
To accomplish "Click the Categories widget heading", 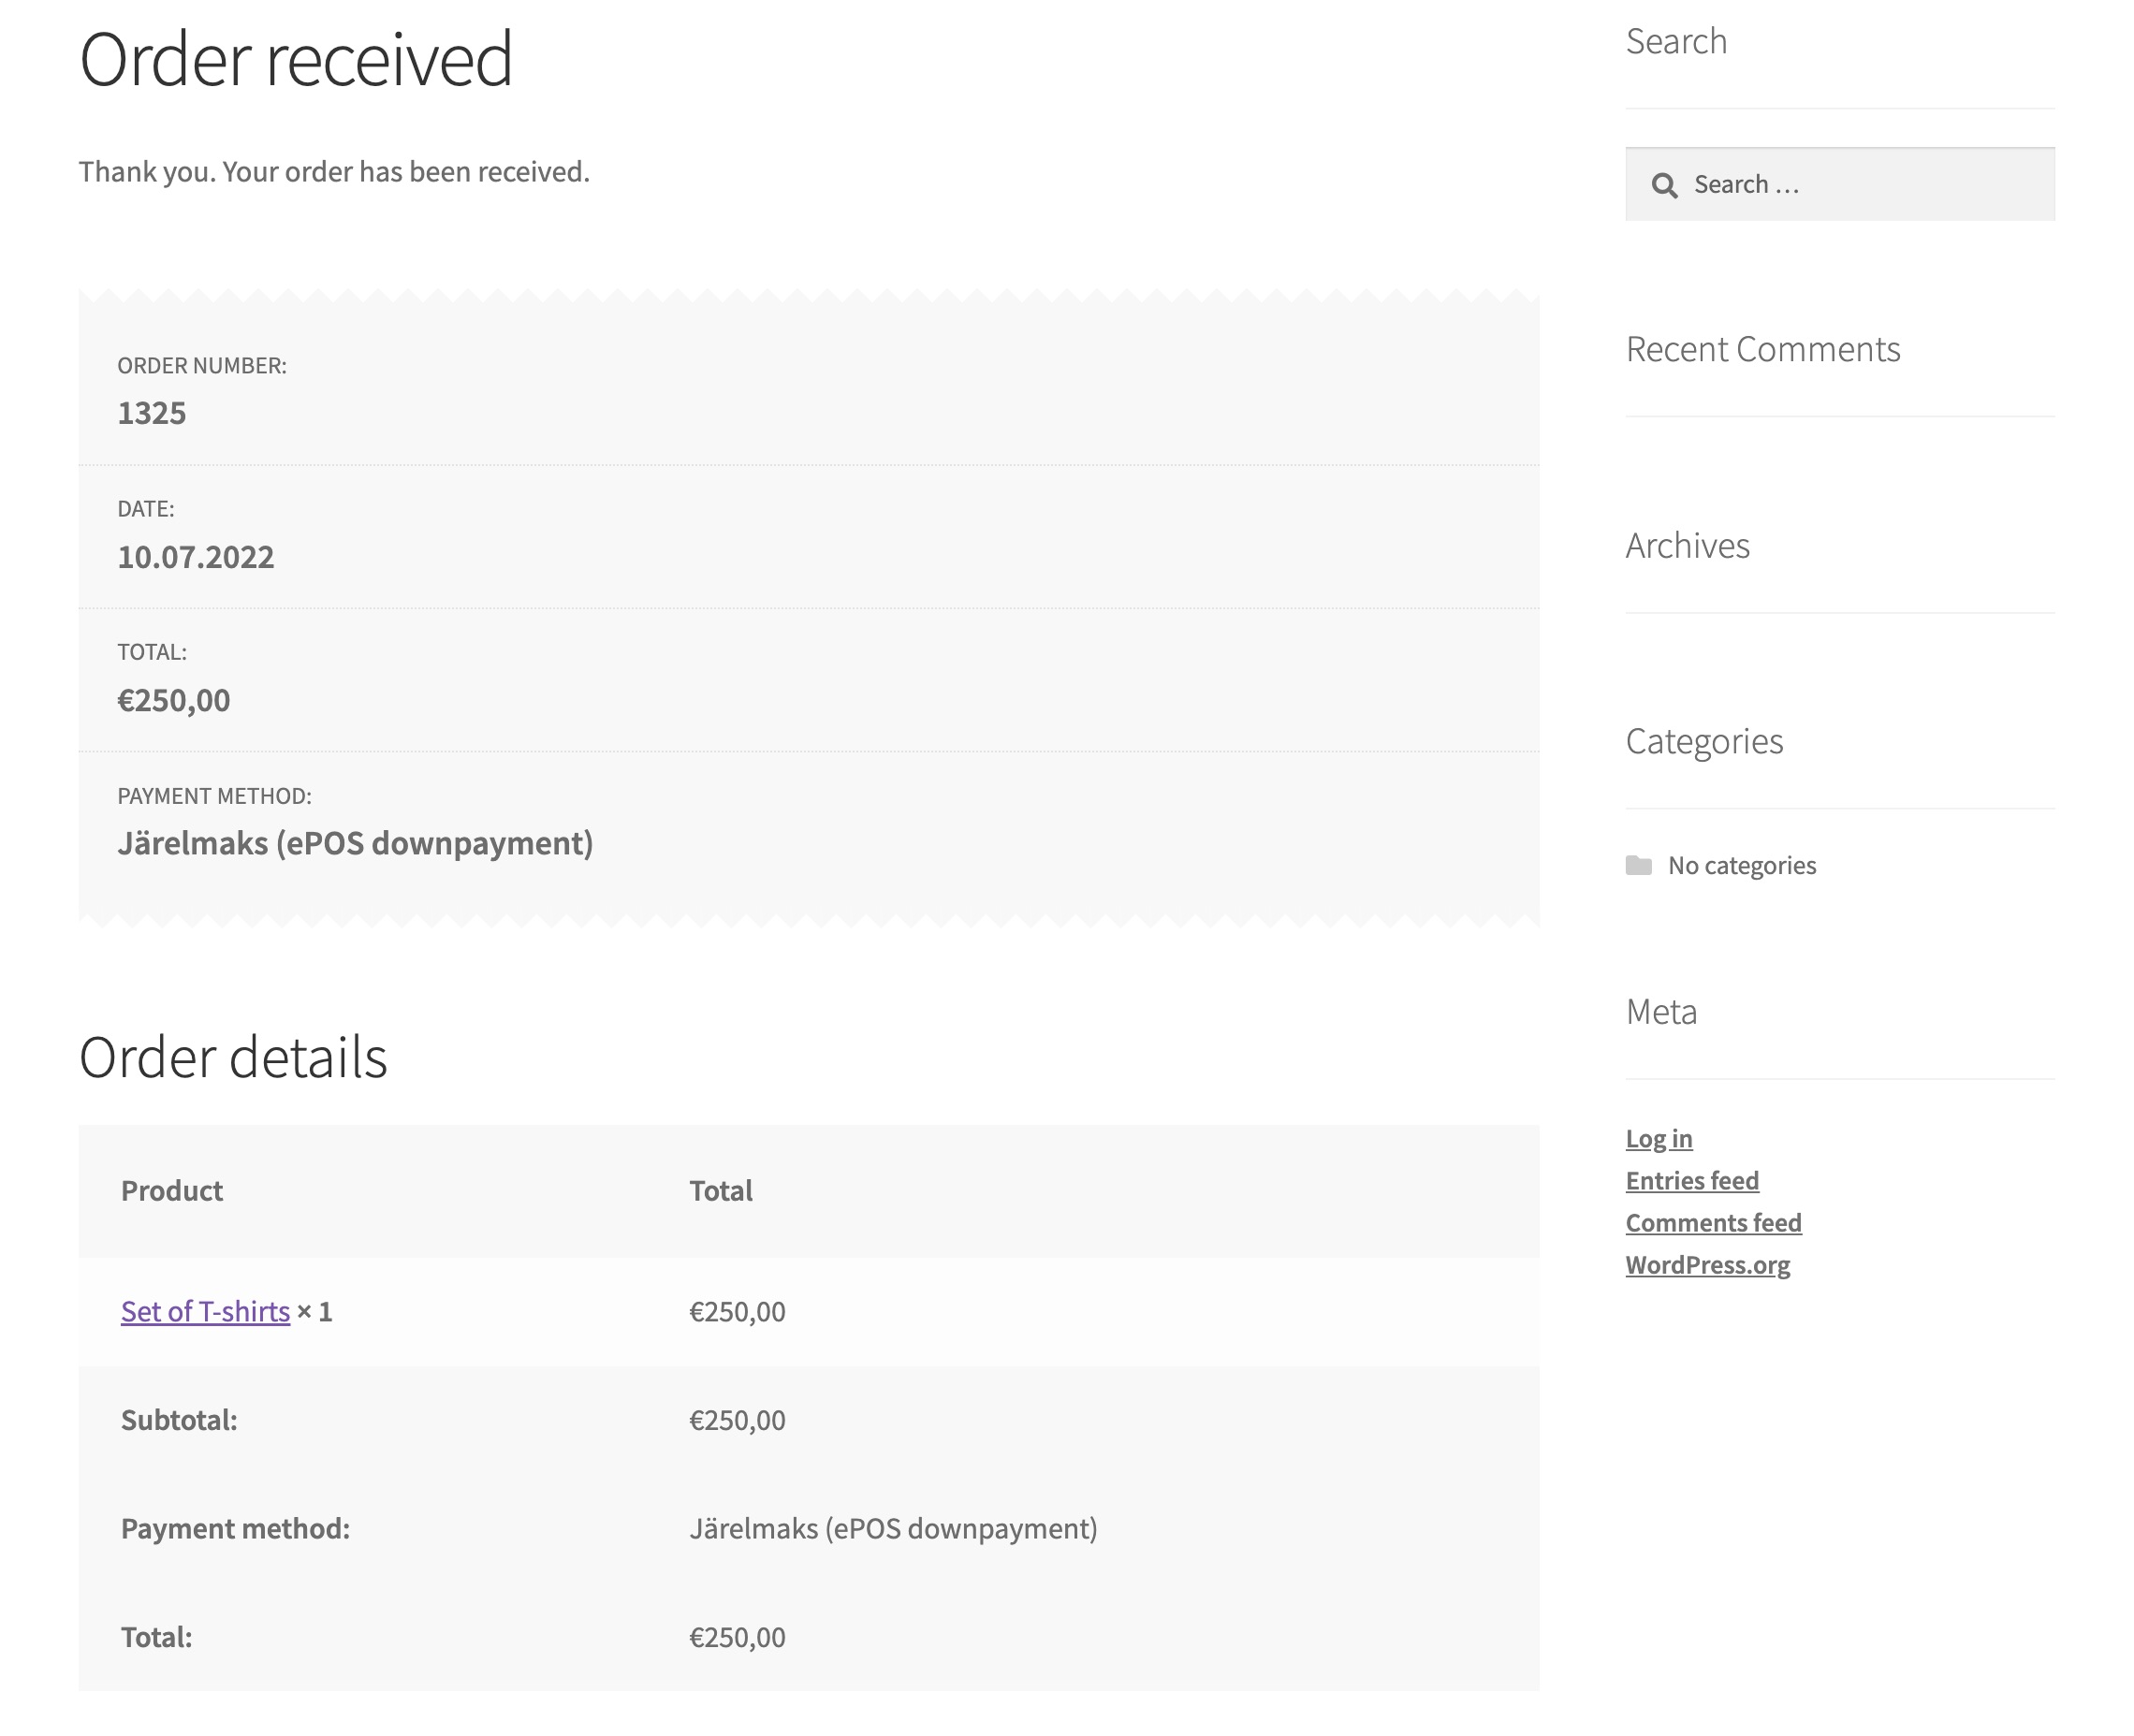I will coord(1704,741).
